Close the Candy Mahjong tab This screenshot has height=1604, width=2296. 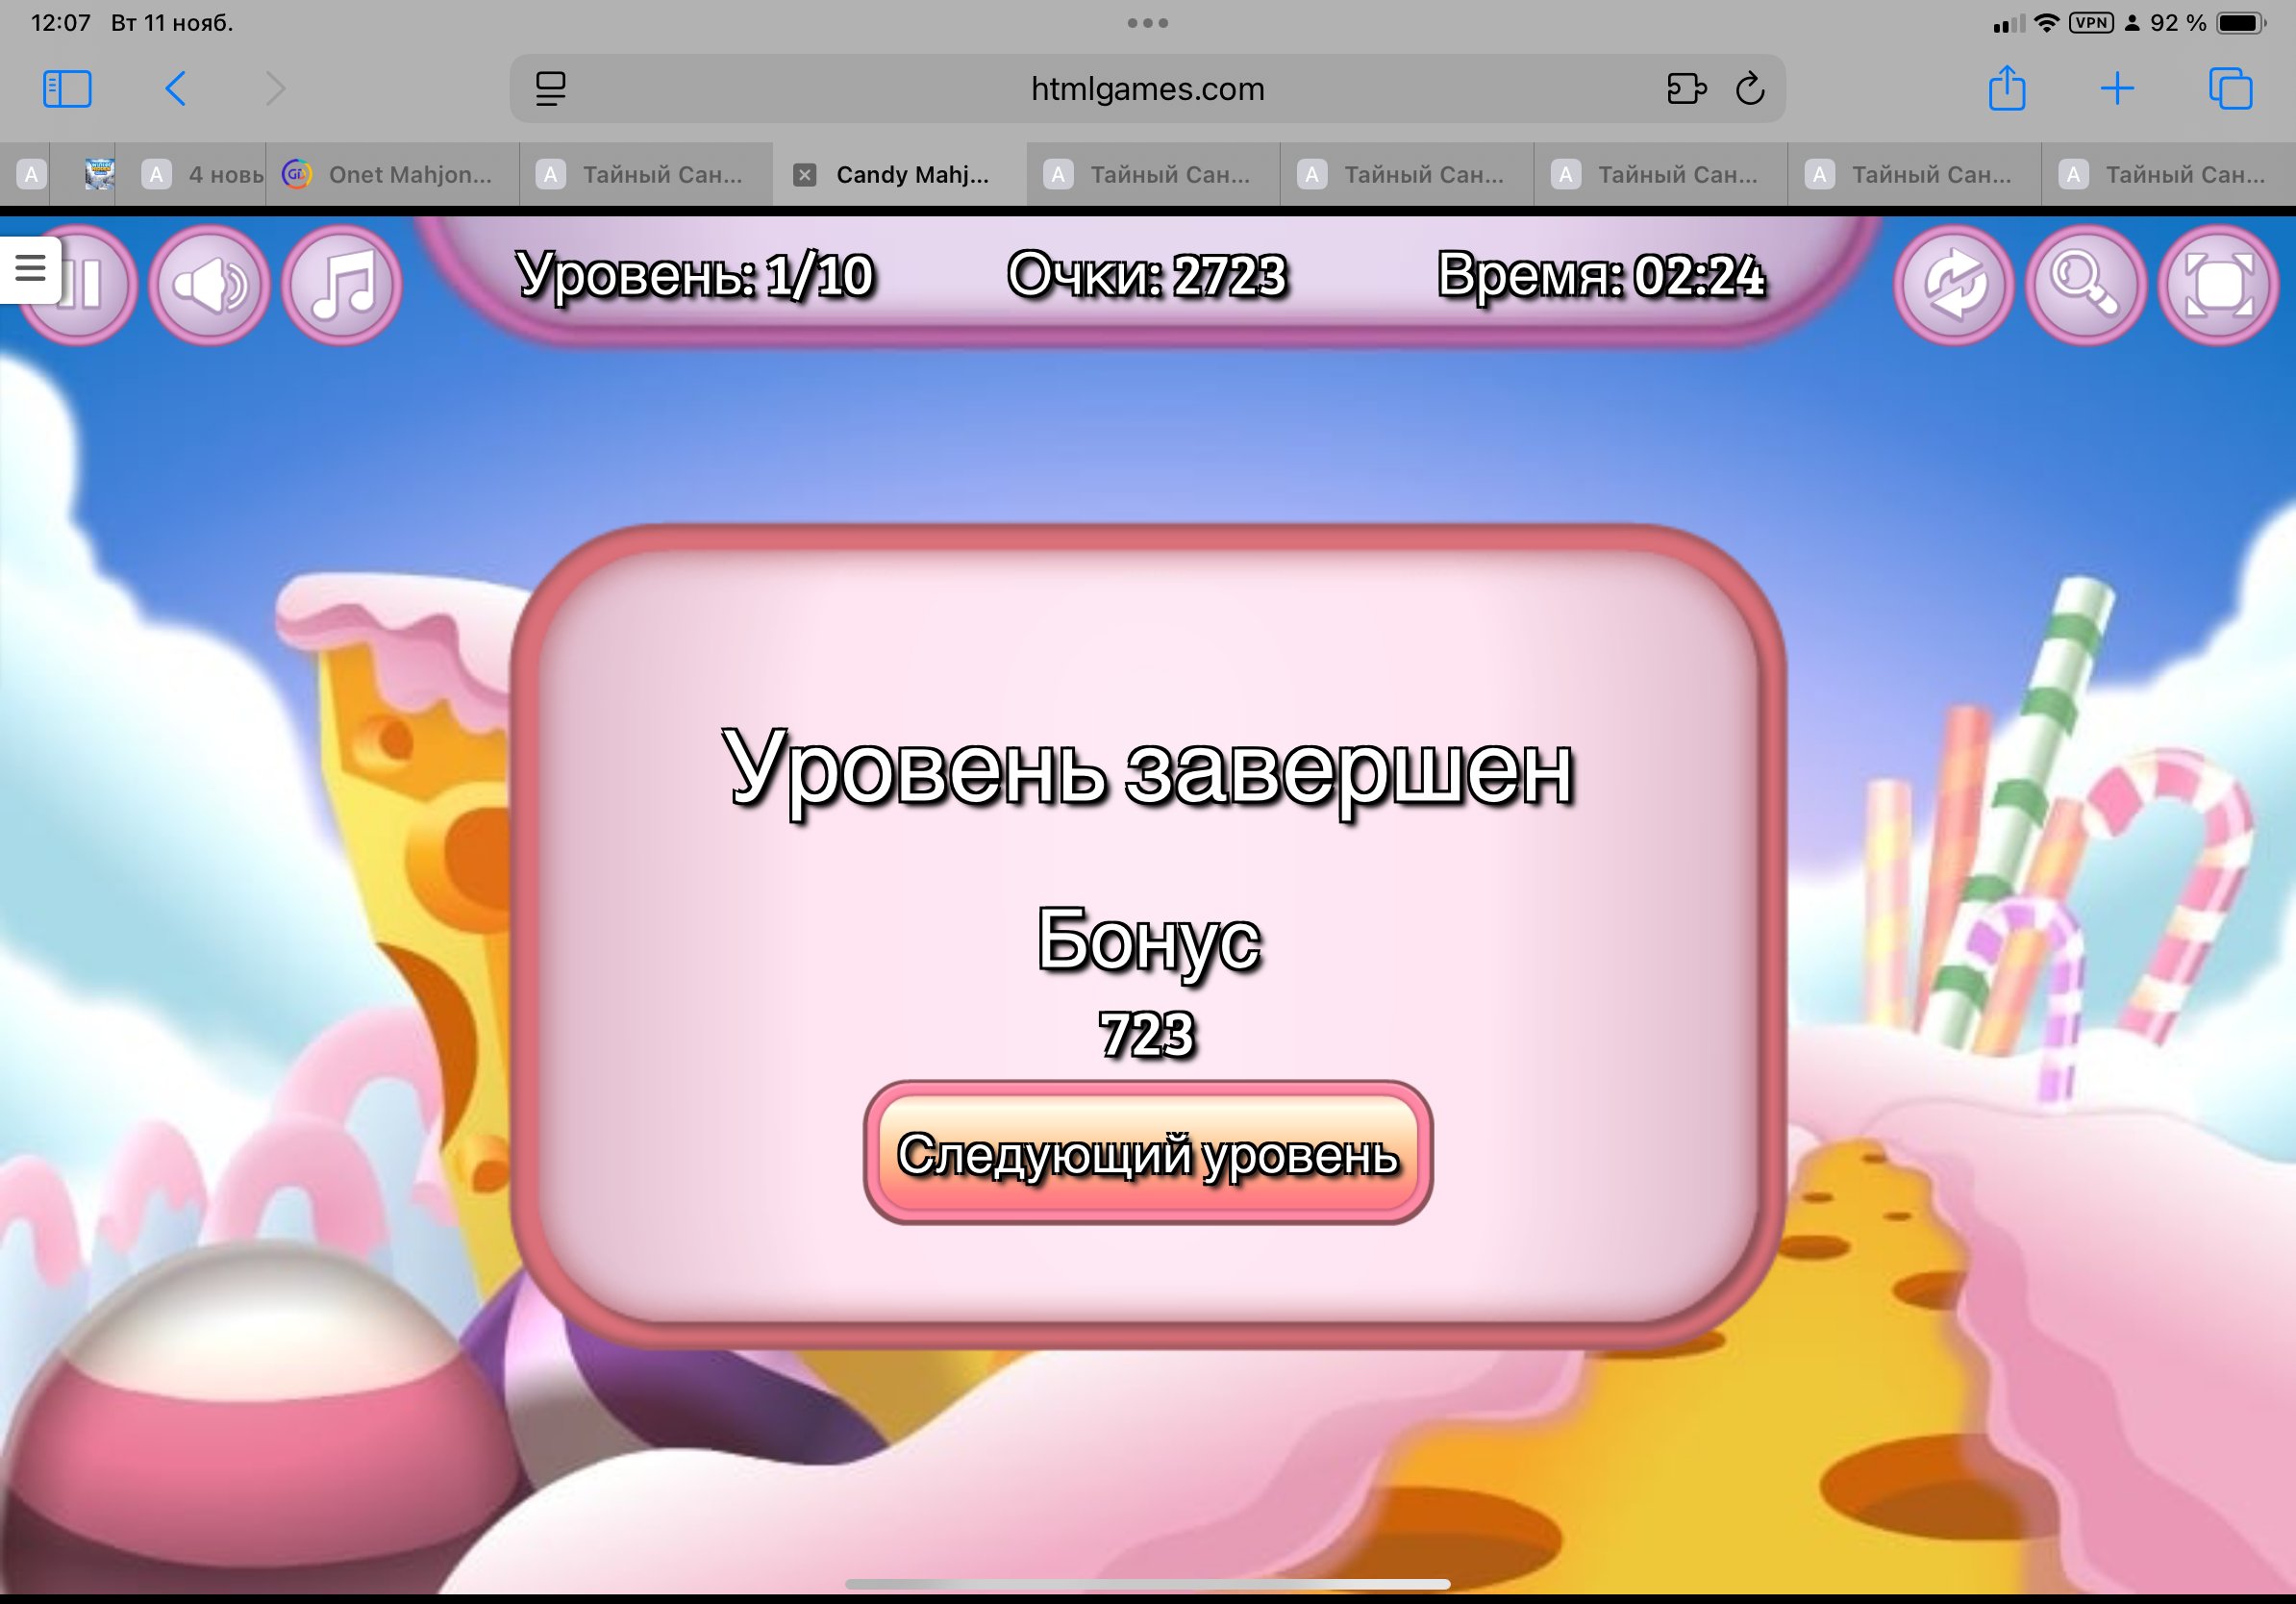(804, 175)
